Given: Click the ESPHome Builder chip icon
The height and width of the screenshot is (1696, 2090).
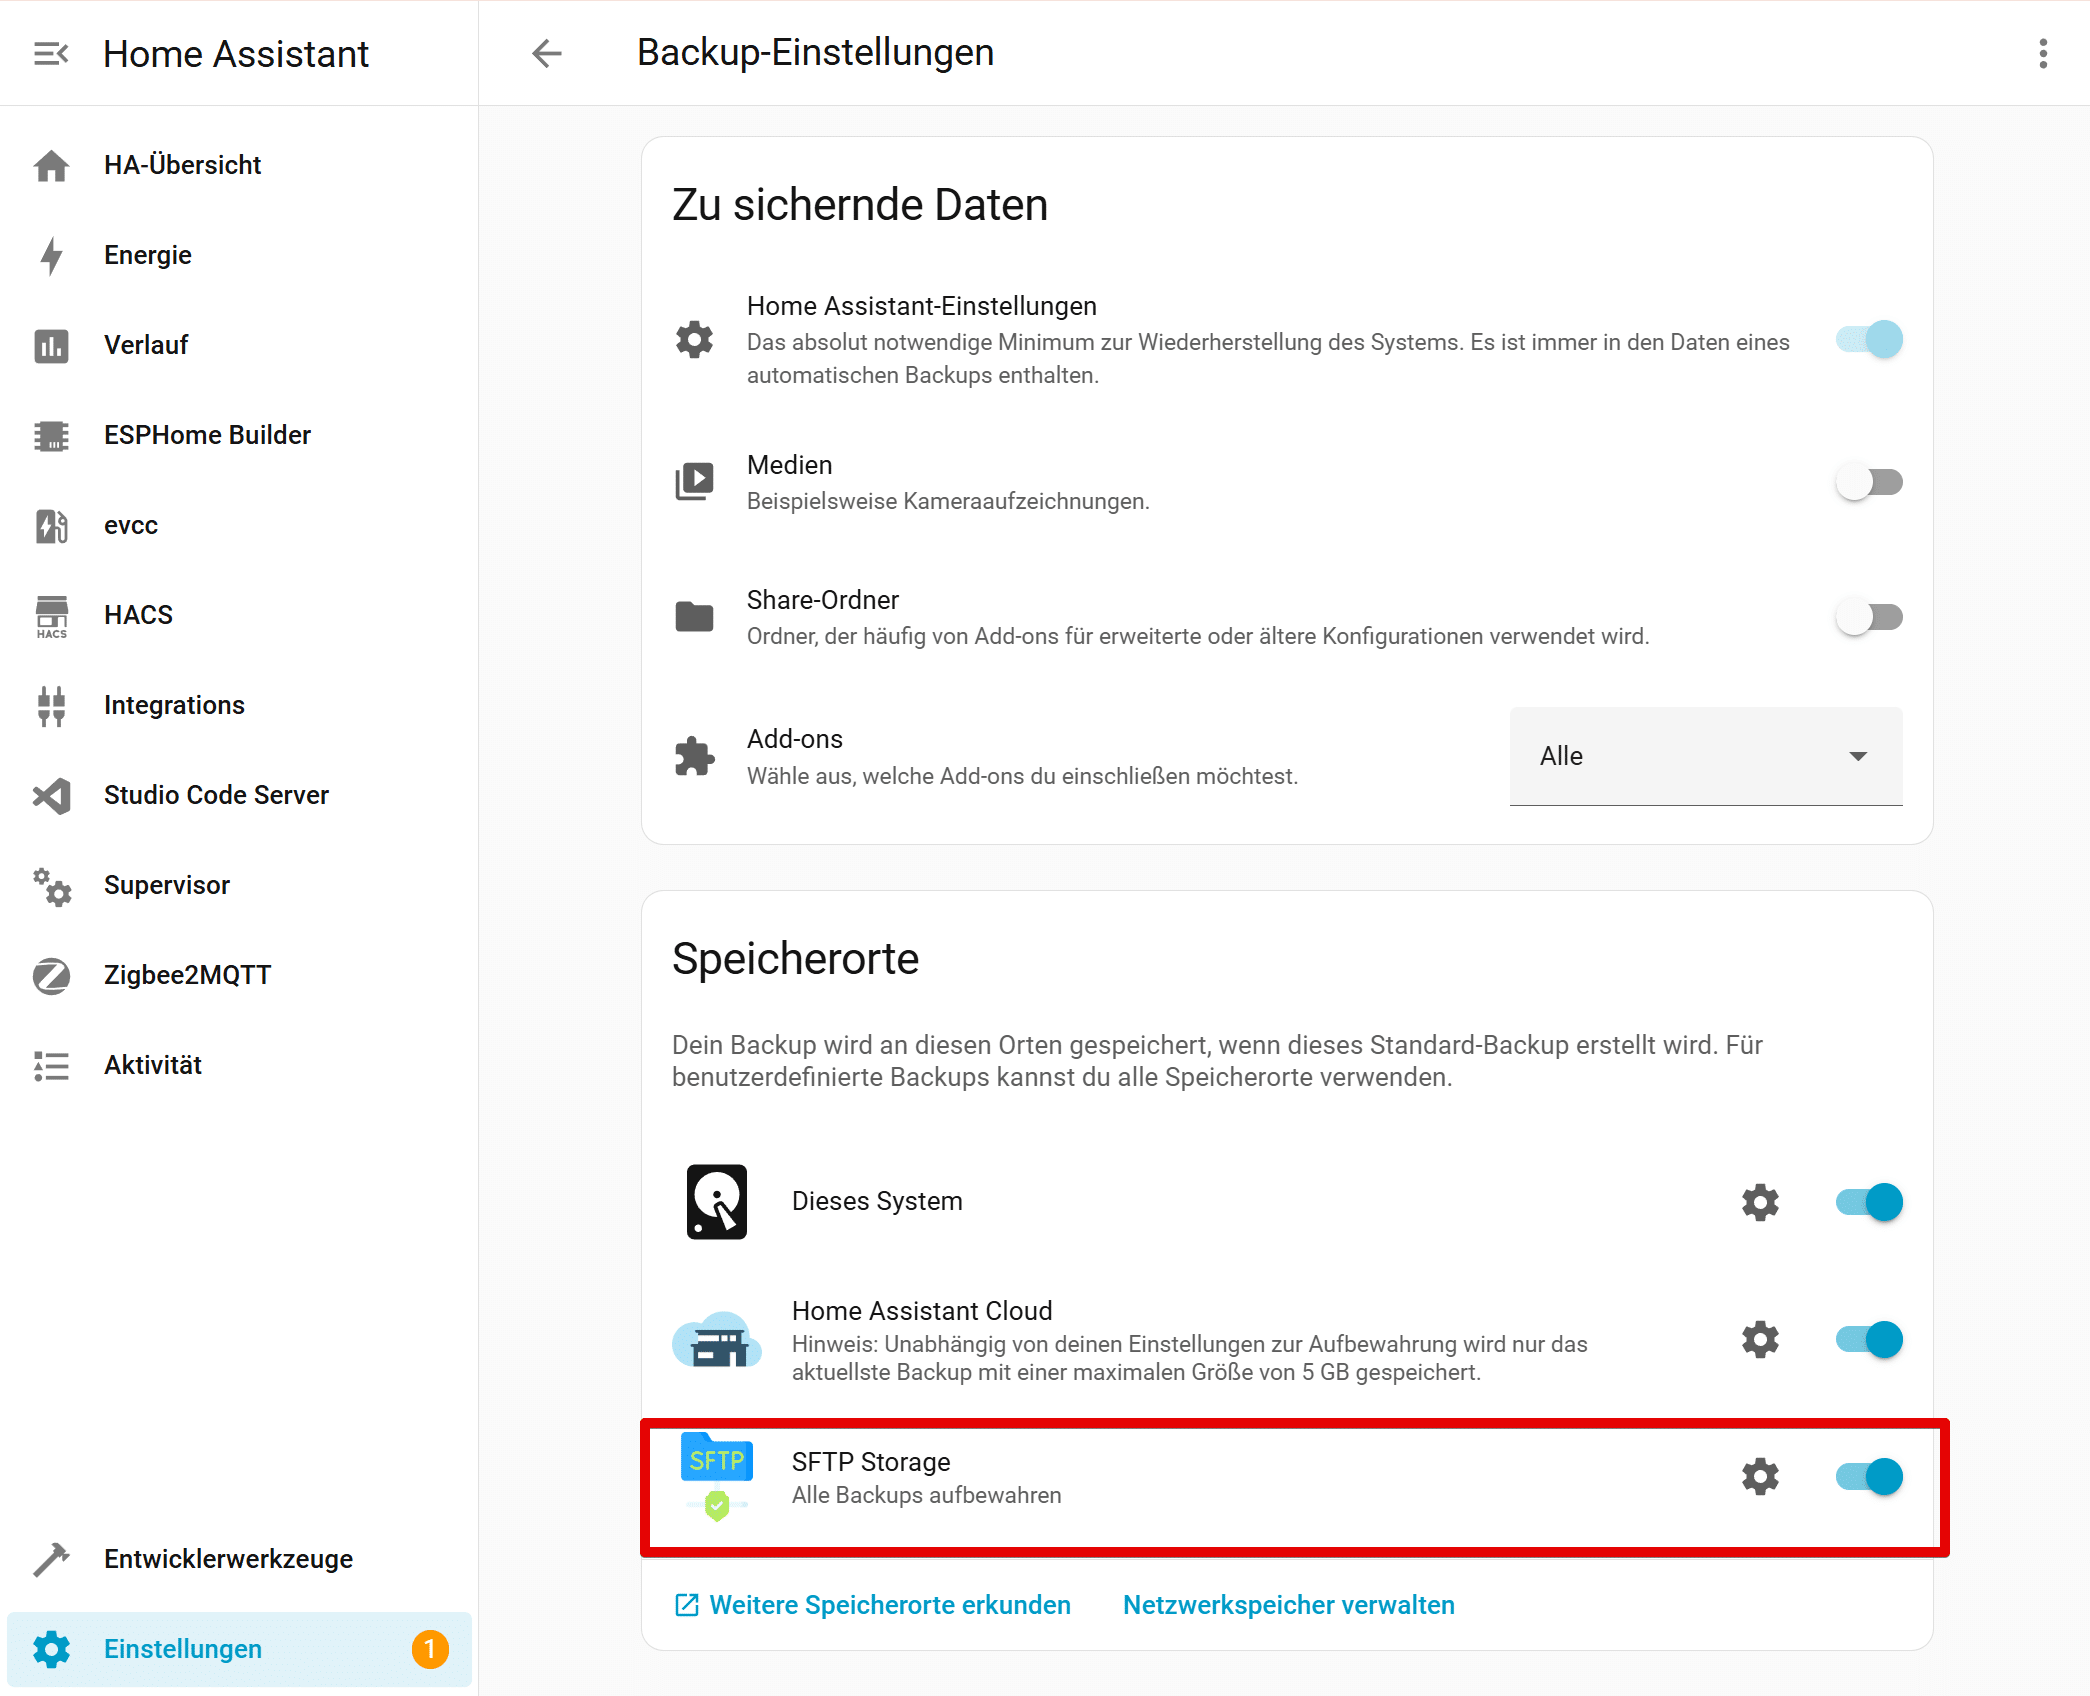Looking at the screenshot, I should (x=51, y=435).
